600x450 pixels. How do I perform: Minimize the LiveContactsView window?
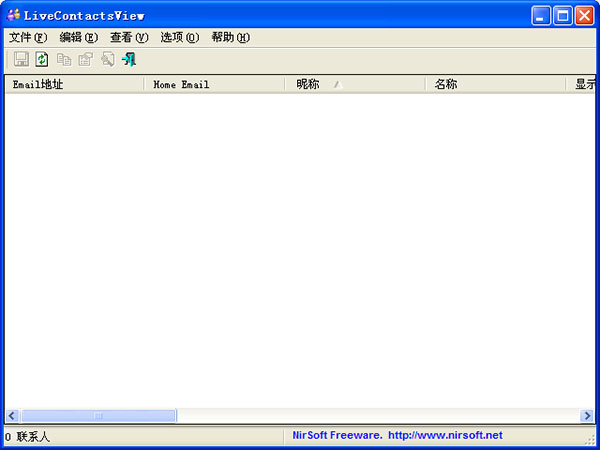point(541,16)
